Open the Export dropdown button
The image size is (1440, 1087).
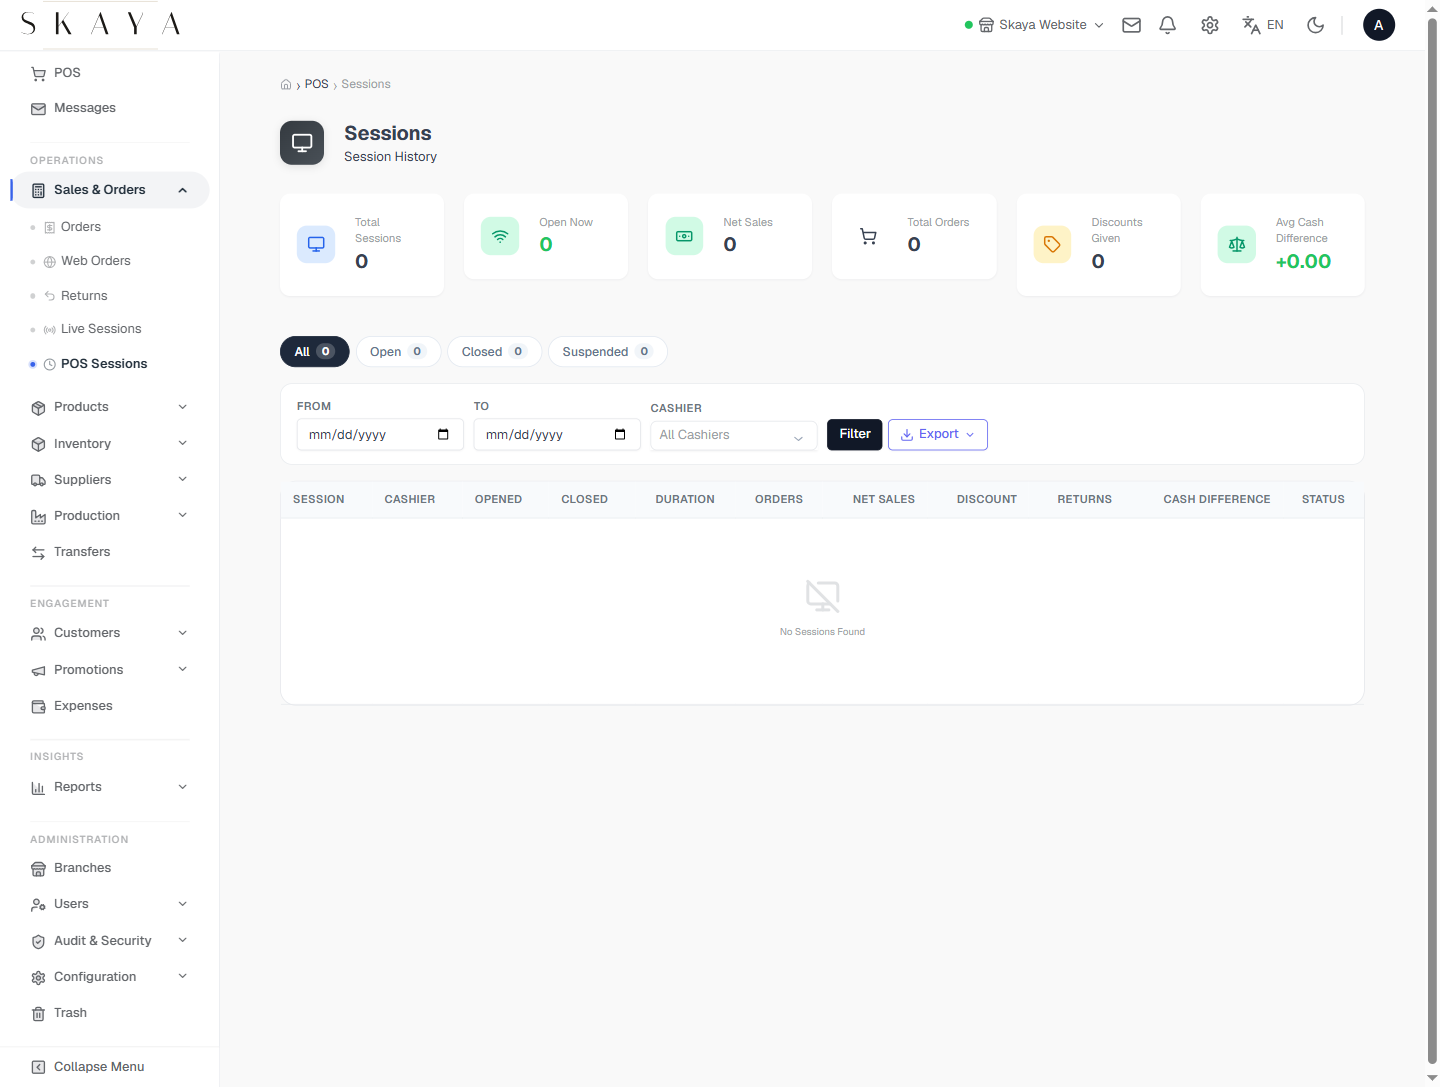(938, 434)
